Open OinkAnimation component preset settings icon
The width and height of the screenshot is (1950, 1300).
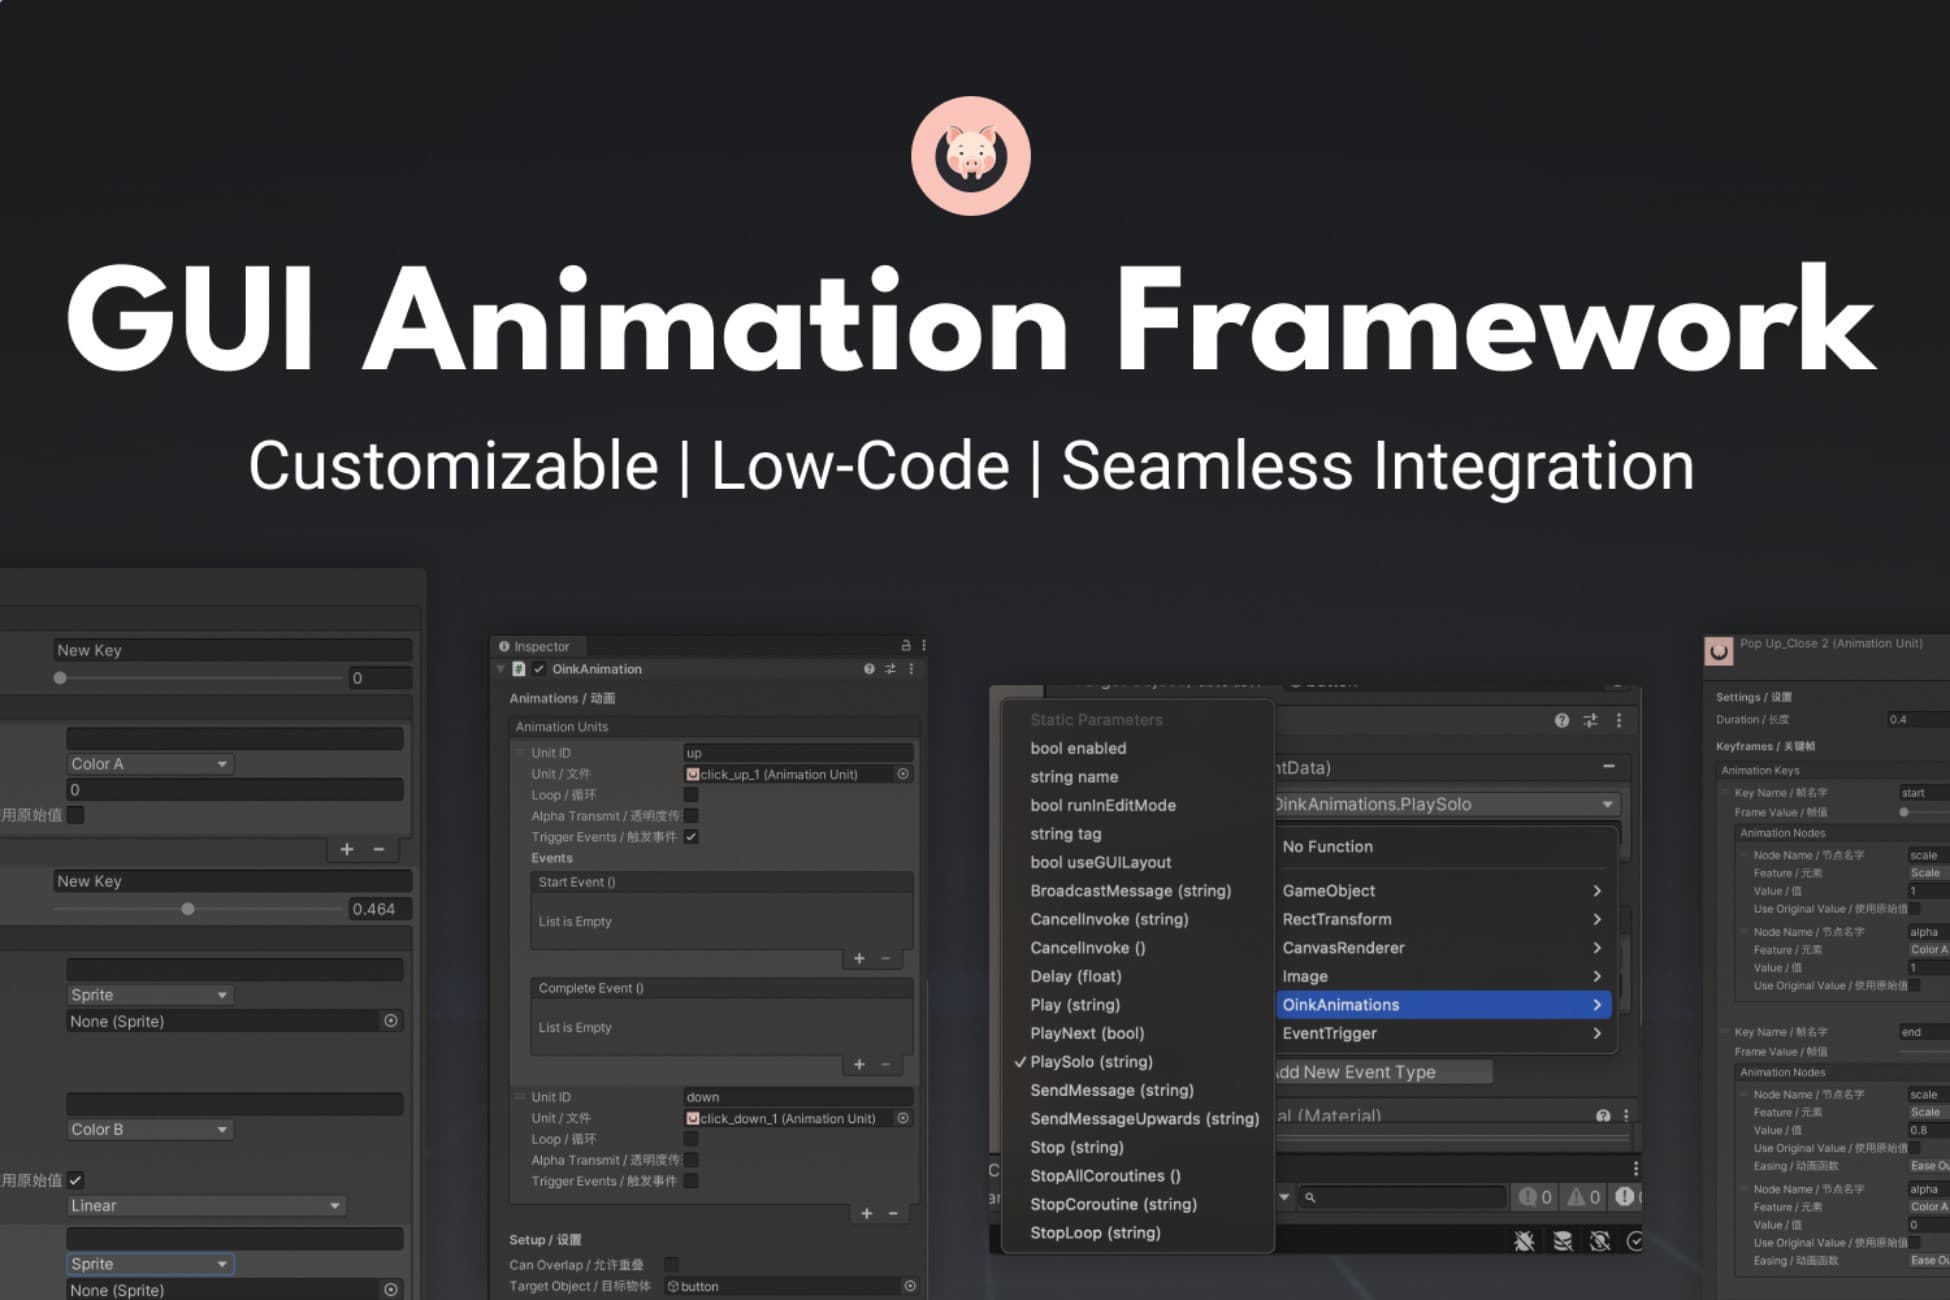coord(890,669)
